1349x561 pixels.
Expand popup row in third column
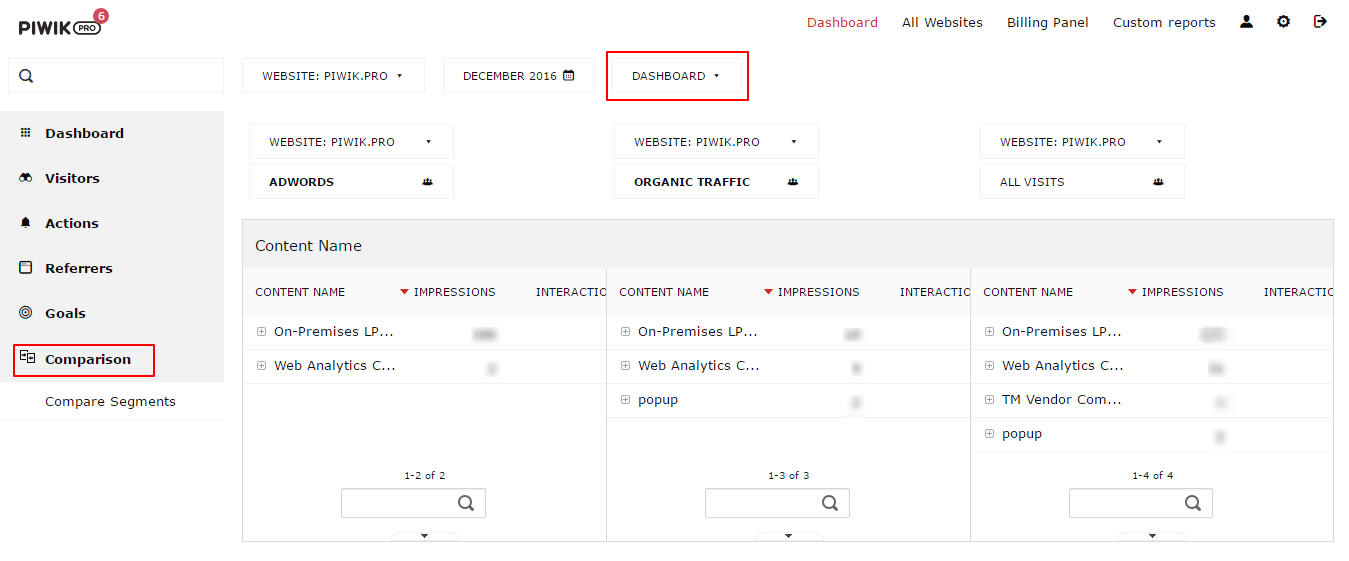pos(989,434)
